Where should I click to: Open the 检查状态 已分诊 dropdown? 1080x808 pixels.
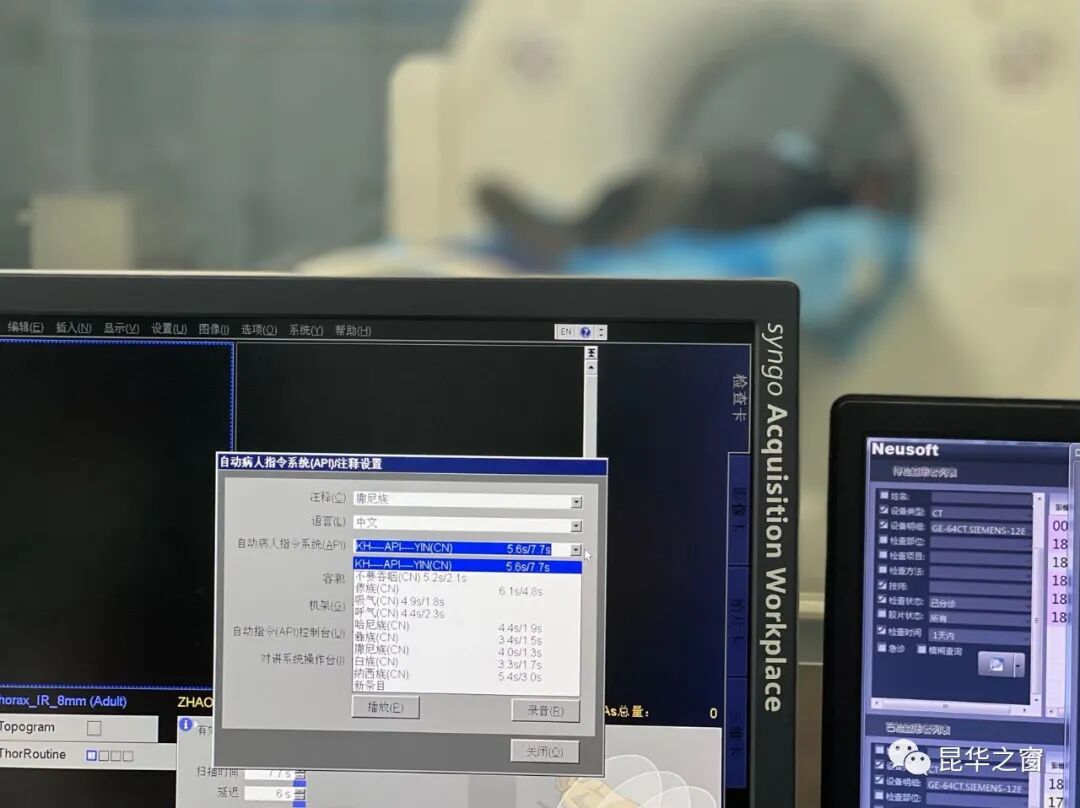[x=979, y=603]
